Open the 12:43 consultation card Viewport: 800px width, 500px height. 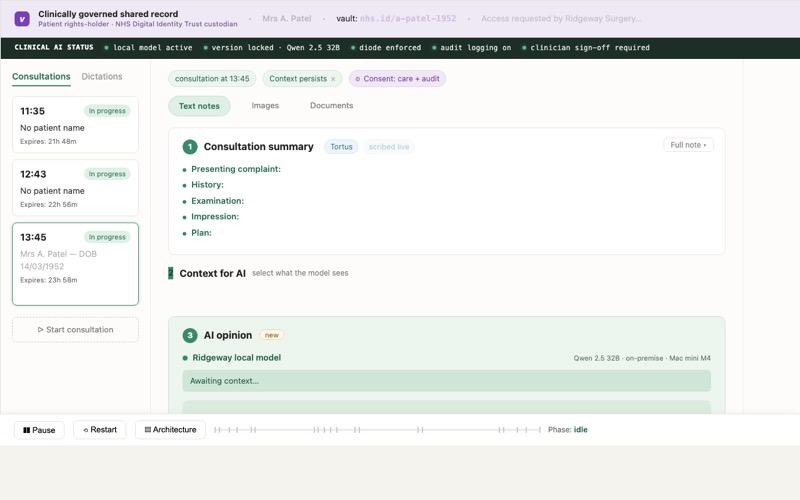tap(76, 188)
